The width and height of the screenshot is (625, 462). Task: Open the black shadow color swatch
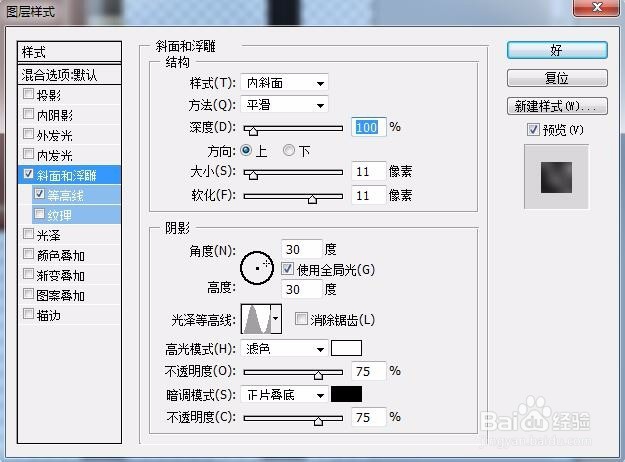coord(346,394)
